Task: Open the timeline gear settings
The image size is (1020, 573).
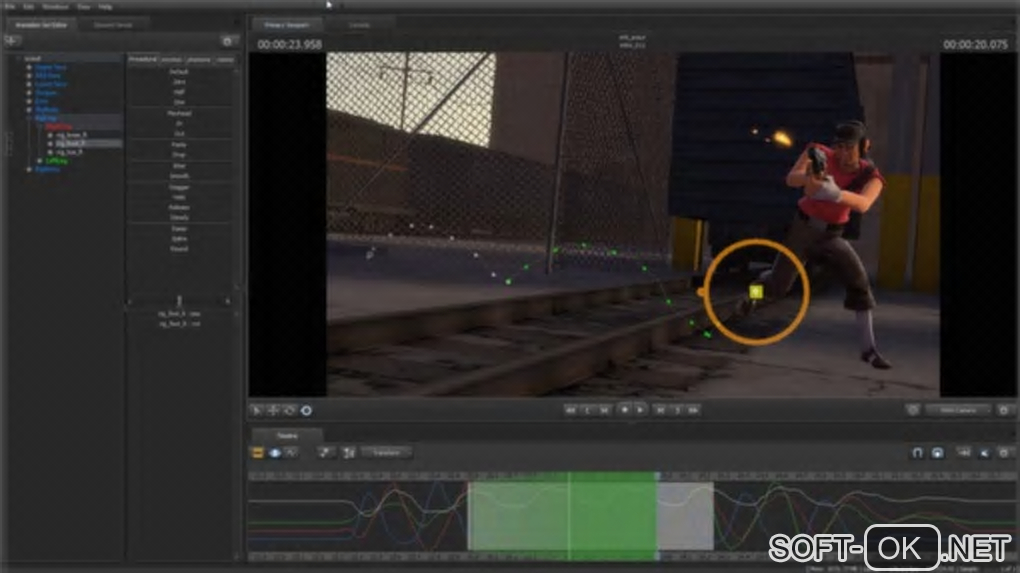Action: [1004, 453]
